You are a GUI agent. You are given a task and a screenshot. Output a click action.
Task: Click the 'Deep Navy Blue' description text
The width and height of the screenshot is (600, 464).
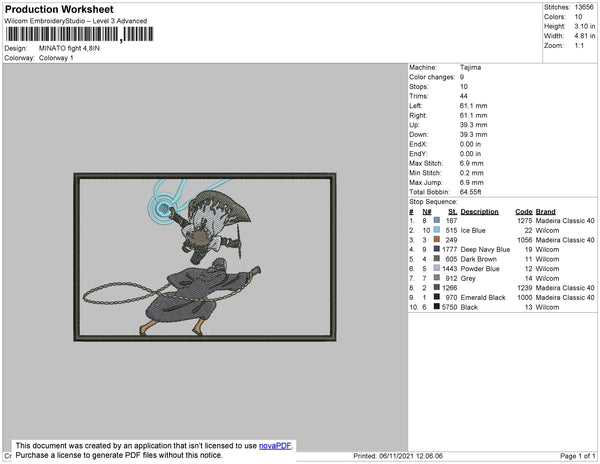pyautogui.click(x=485, y=249)
